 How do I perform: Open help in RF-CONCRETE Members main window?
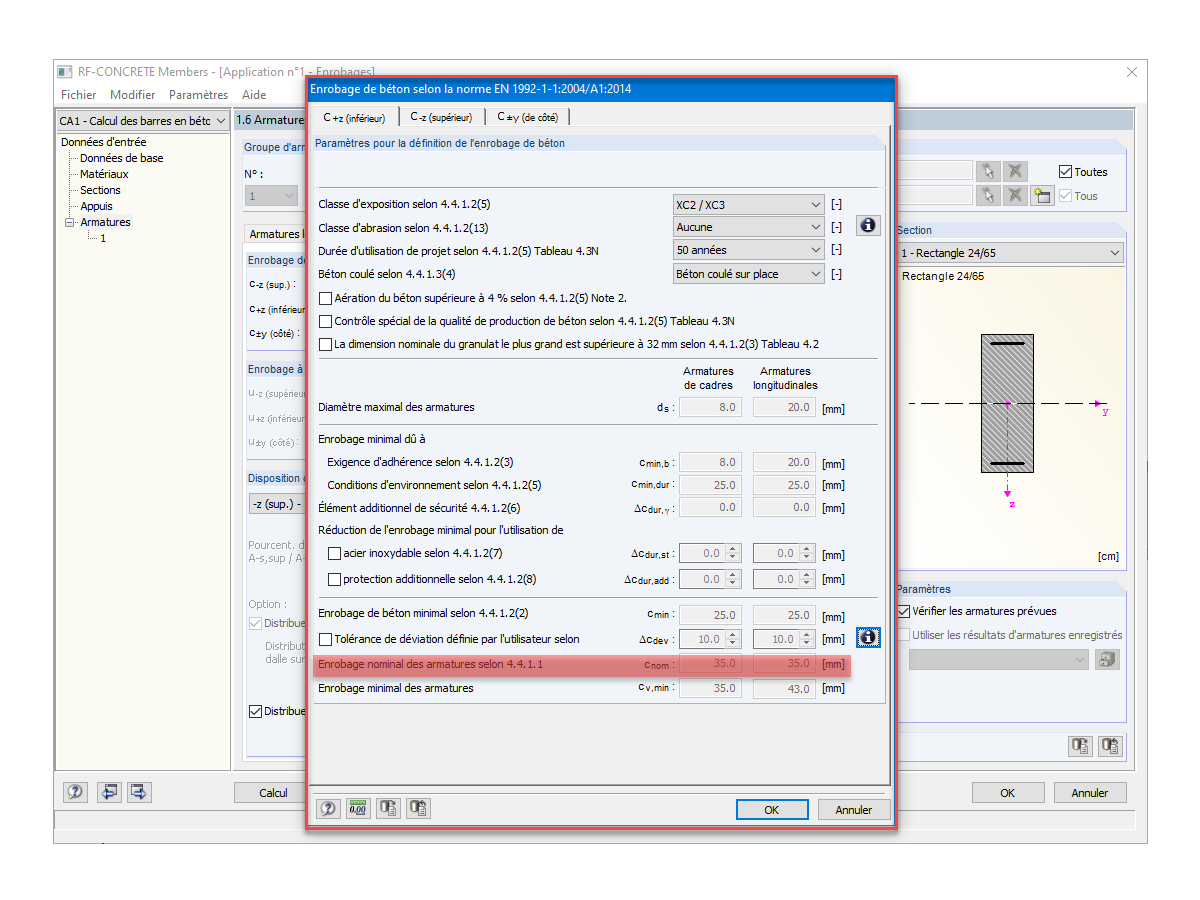[75, 792]
